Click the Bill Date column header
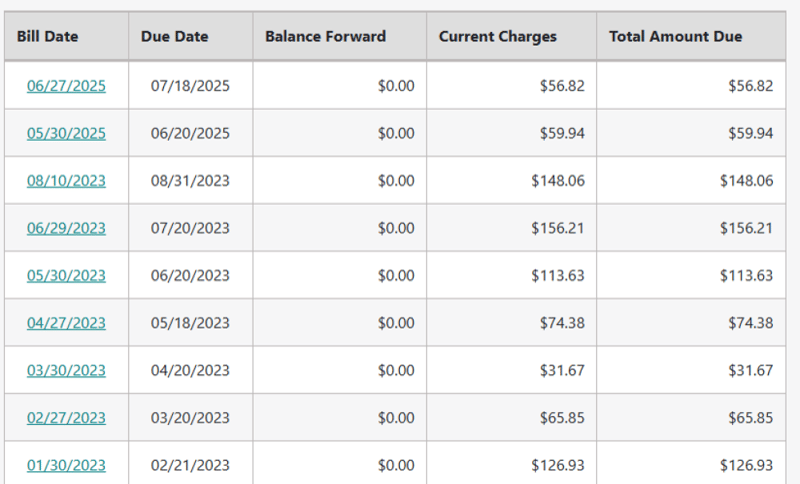 coord(48,37)
